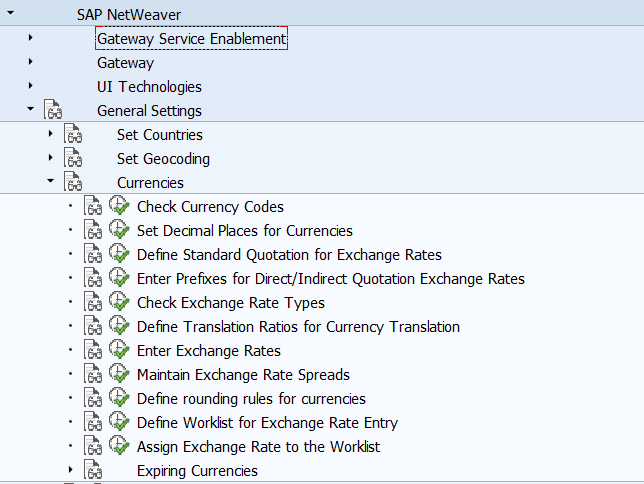This screenshot has height=484, width=644.
Task: Expand the UI Technologies node
Action: click(x=30, y=85)
